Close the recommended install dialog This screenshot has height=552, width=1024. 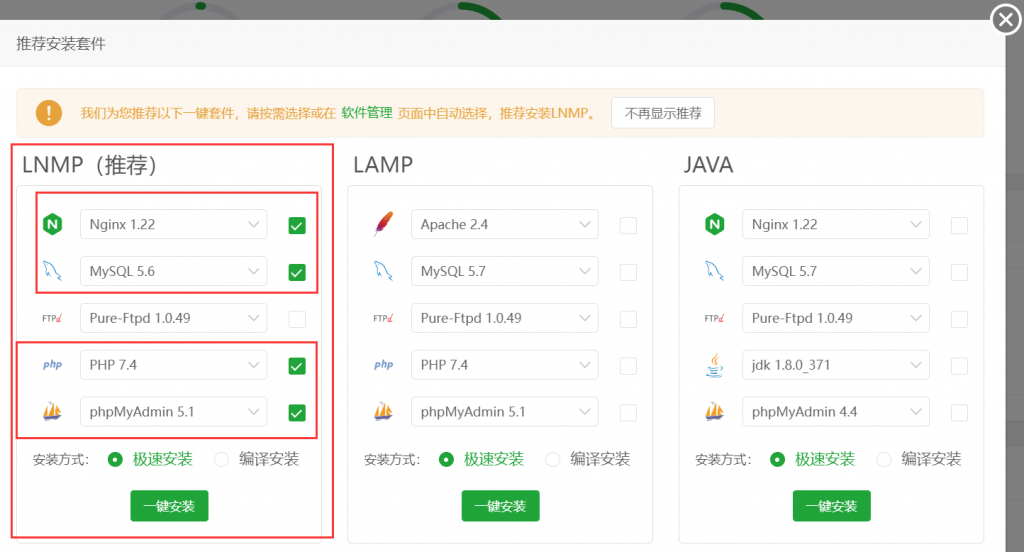[x=1005, y=20]
